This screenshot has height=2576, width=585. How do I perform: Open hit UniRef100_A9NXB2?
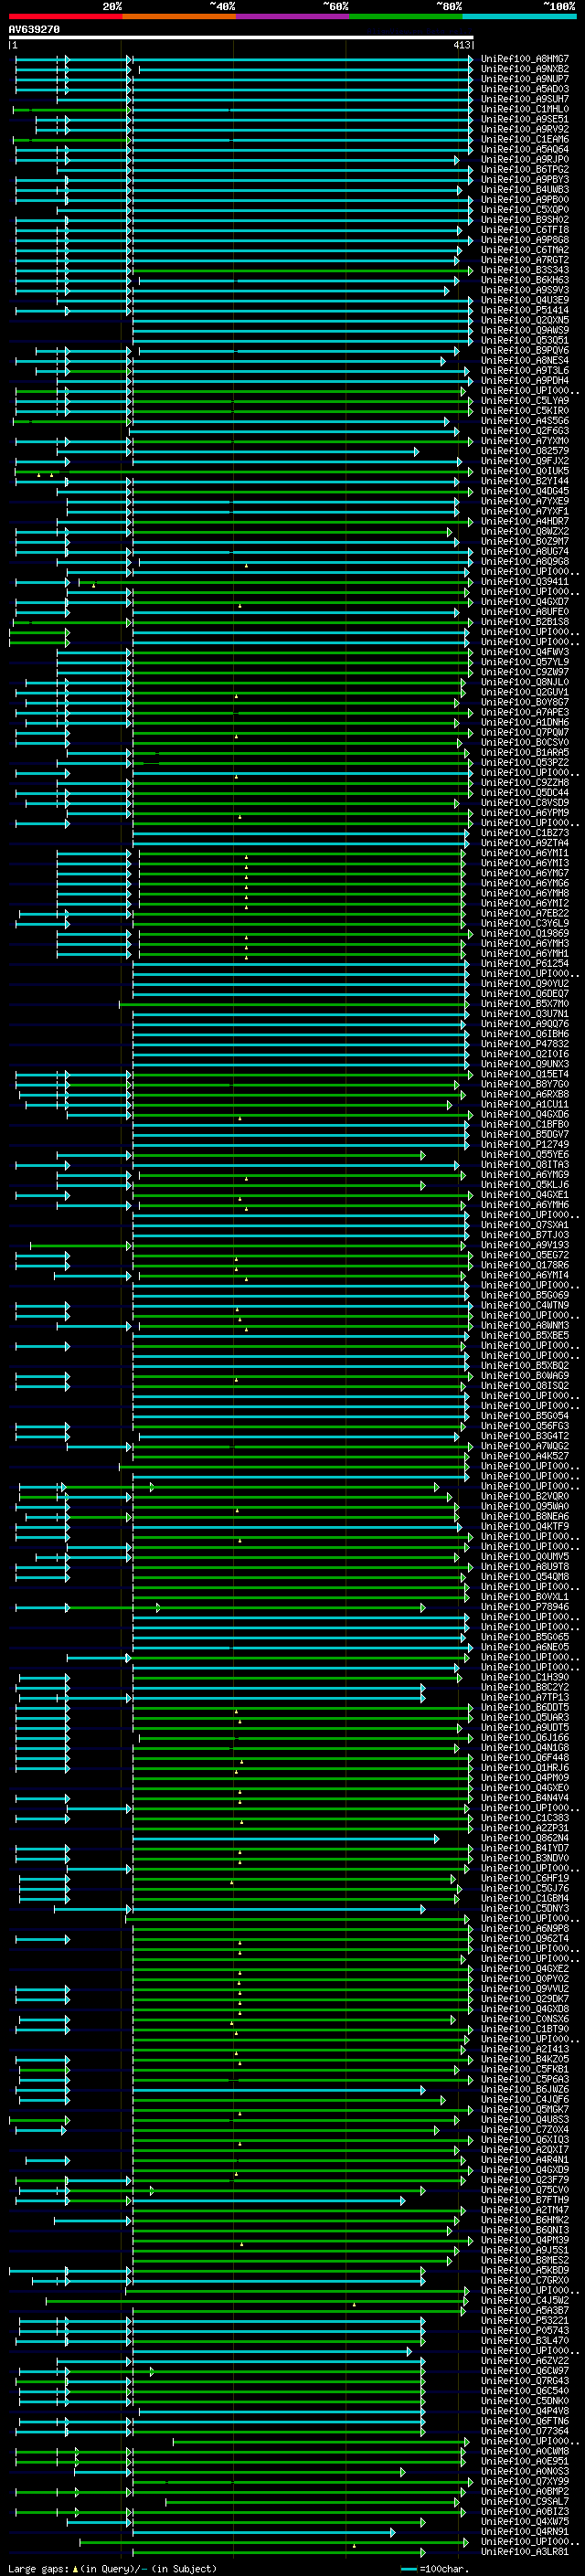click(x=525, y=69)
